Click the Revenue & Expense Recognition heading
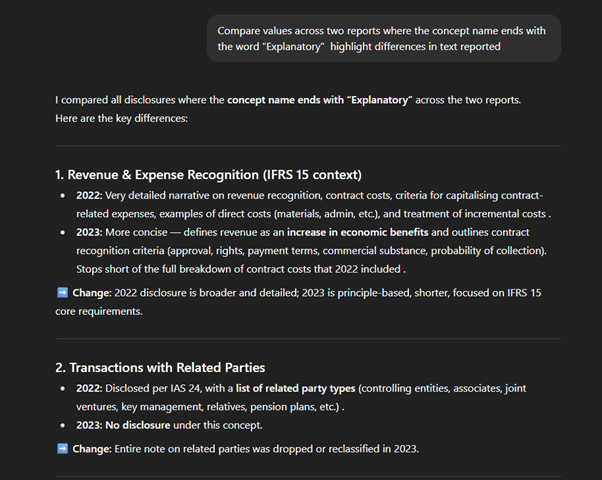Image resolution: width=602 pixels, height=480 pixels. coord(207,175)
